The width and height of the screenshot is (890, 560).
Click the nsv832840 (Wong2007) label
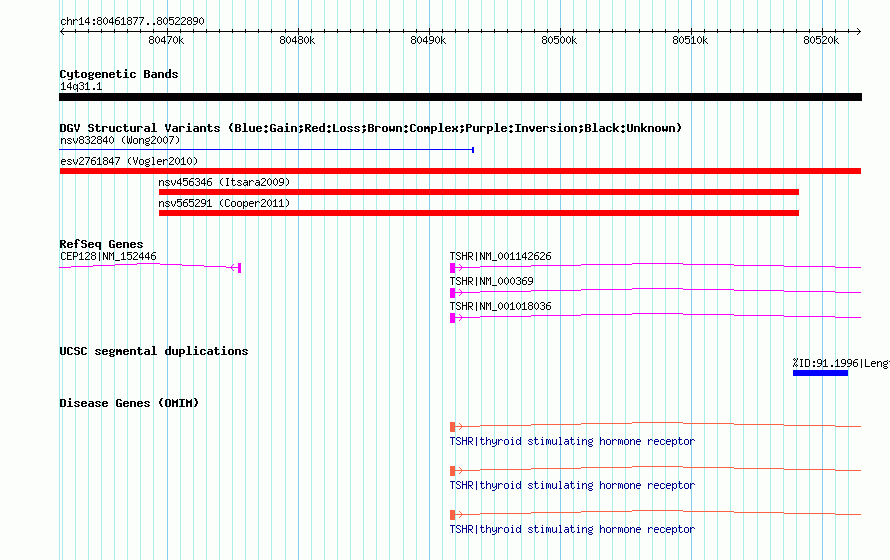click(120, 140)
